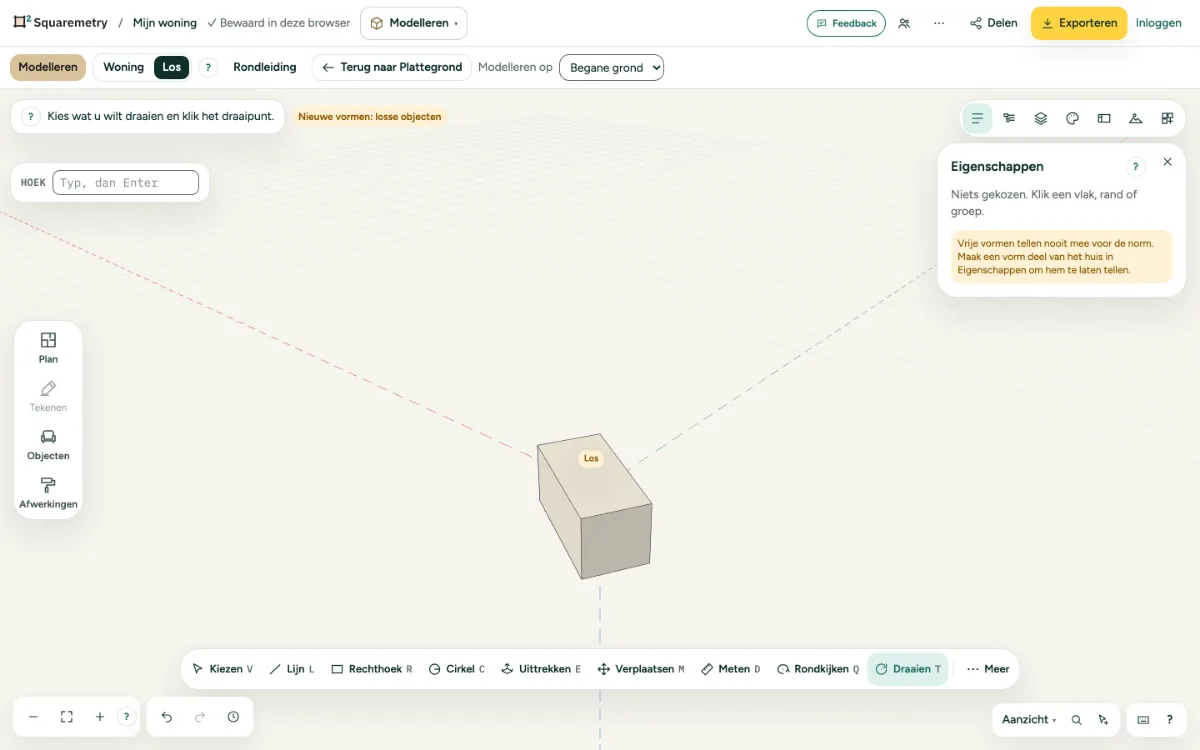Image resolution: width=1200 pixels, height=750 pixels.
Task: Show the keyboard shortcuts icon
Action: (1143, 720)
